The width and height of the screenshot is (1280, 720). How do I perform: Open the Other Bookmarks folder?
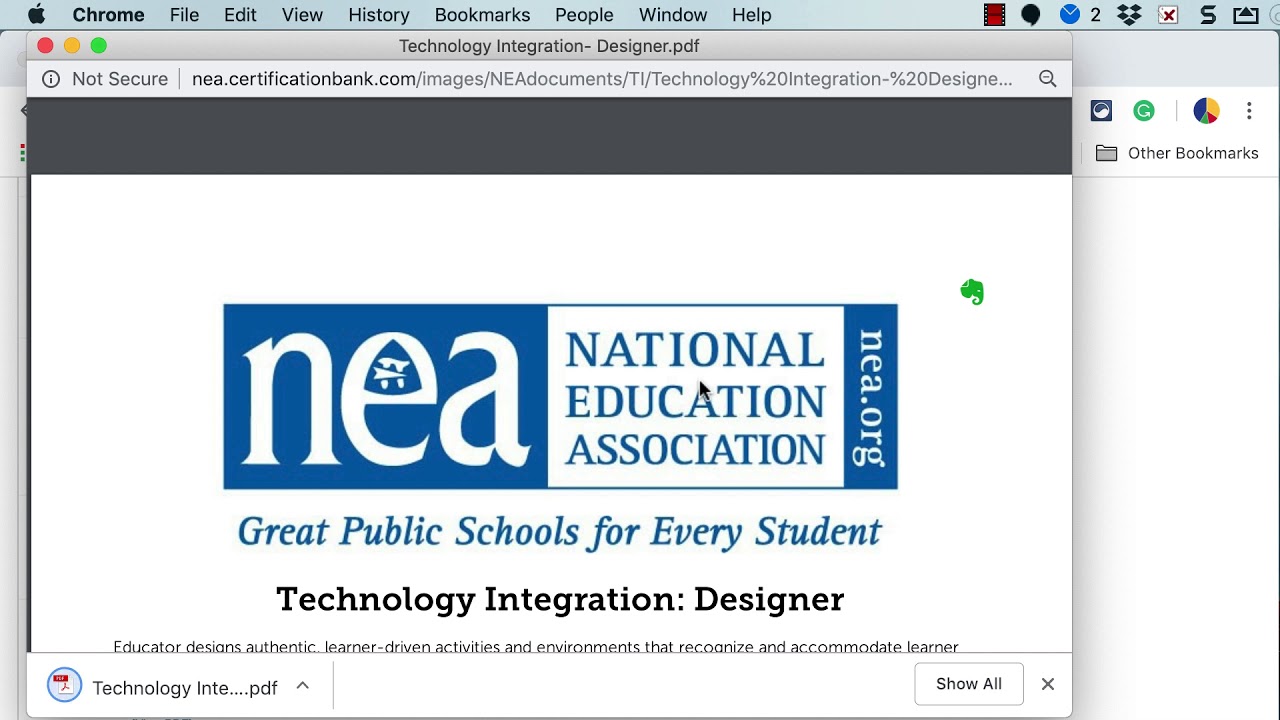click(1177, 153)
